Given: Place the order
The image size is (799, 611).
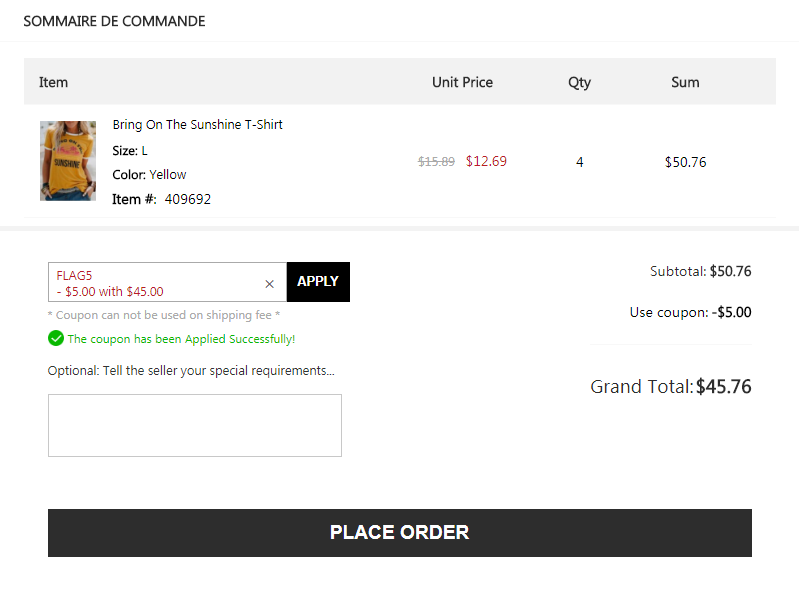Looking at the screenshot, I should point(400,533).
